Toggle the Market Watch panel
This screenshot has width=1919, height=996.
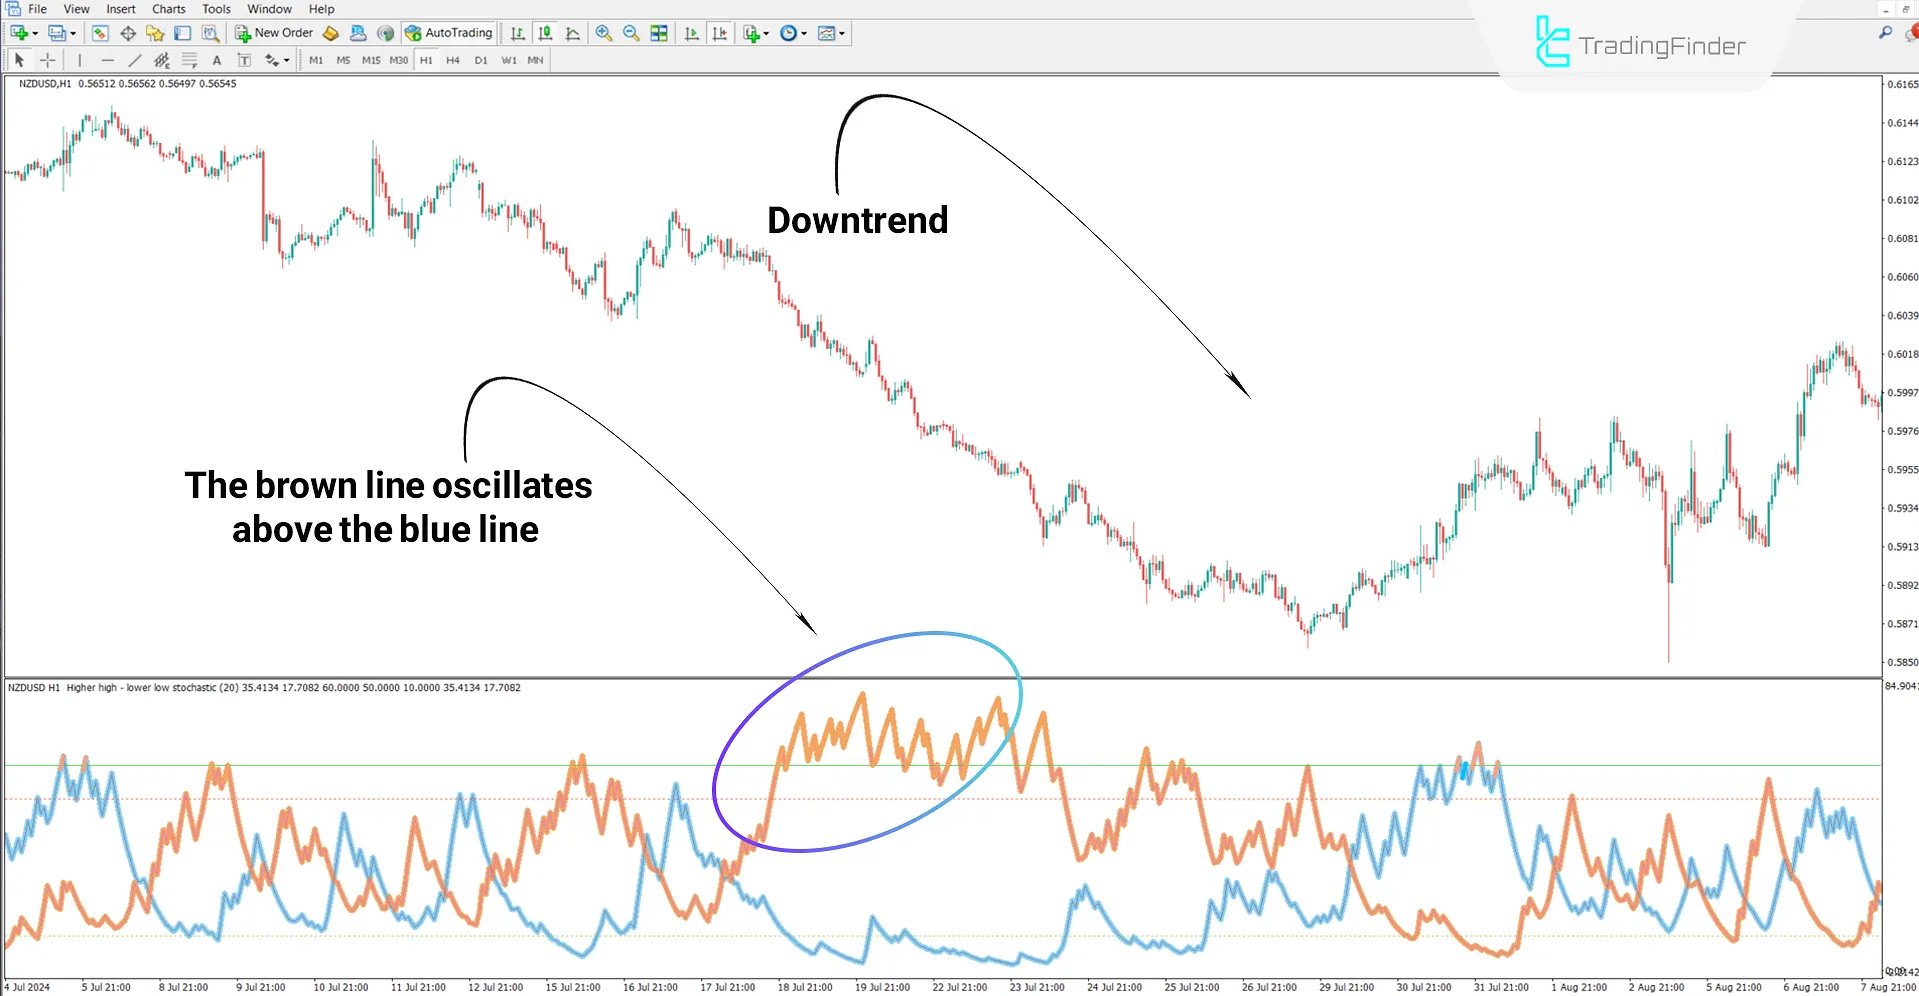tap(100, 33)
